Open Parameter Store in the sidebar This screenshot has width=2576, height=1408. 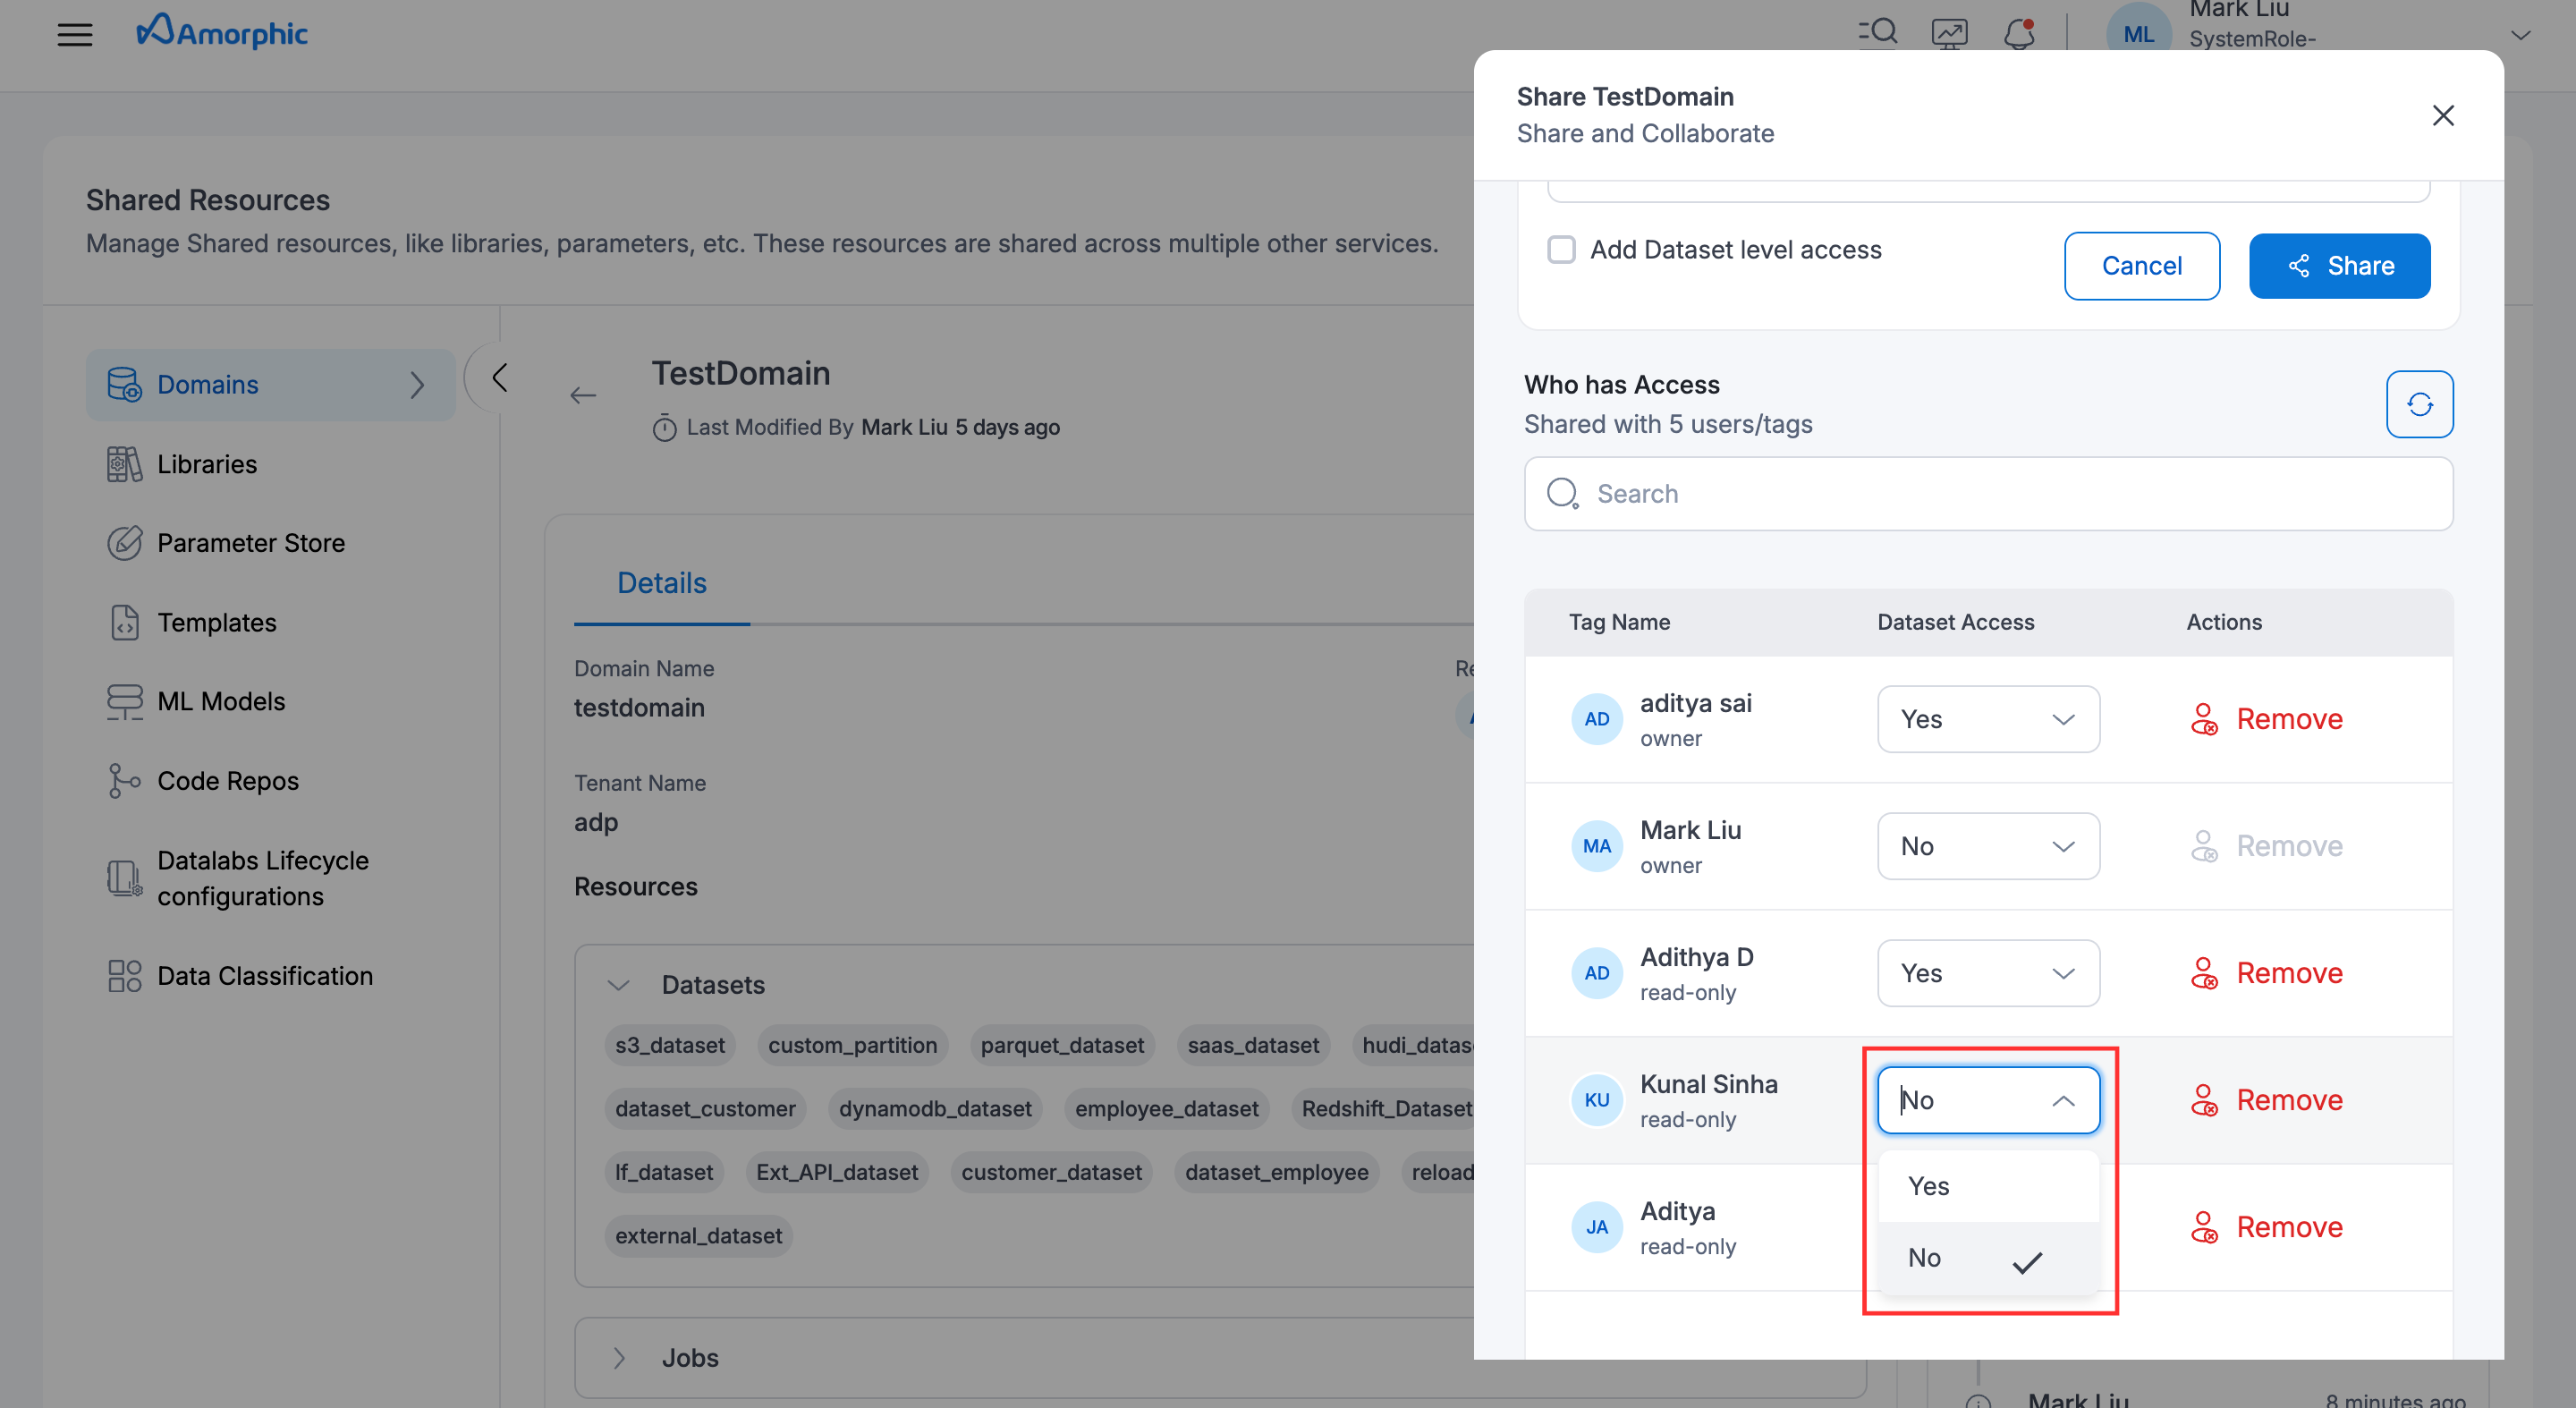coord(250,543)
